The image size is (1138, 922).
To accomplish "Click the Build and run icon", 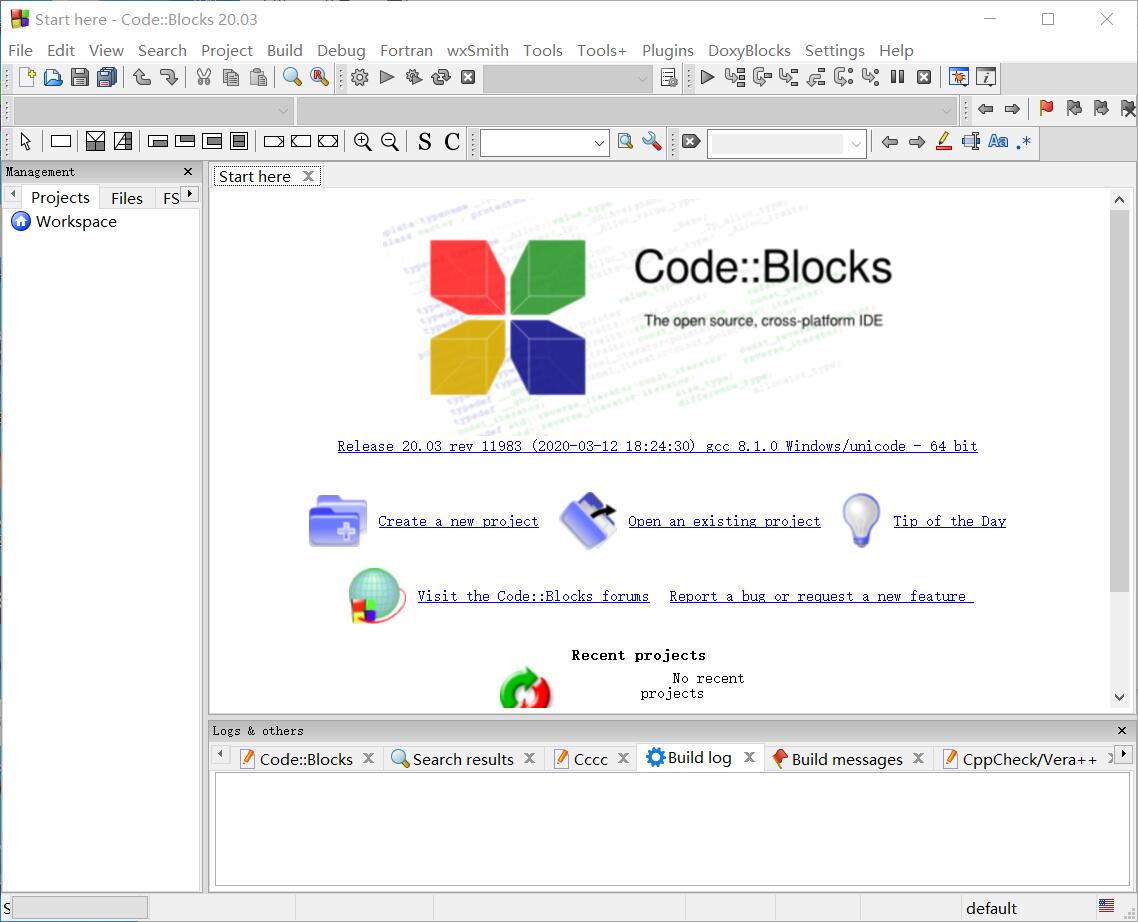I will tap(414, 77).
